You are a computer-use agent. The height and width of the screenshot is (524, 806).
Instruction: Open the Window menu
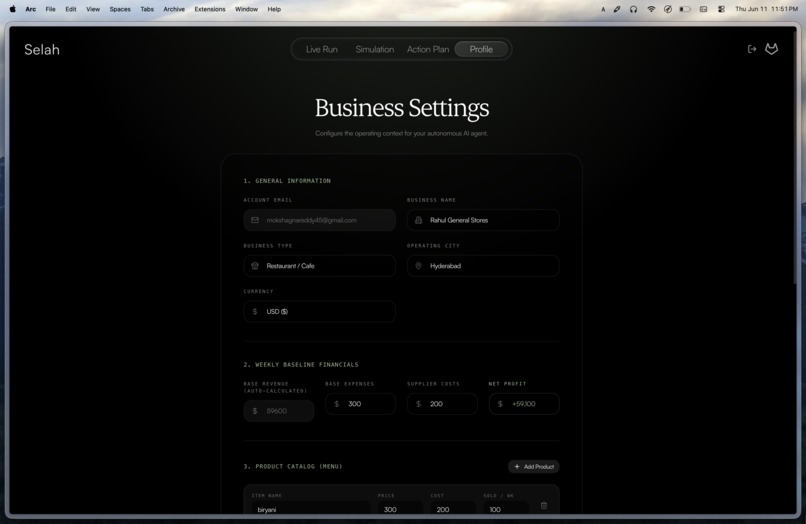[246, 9]
